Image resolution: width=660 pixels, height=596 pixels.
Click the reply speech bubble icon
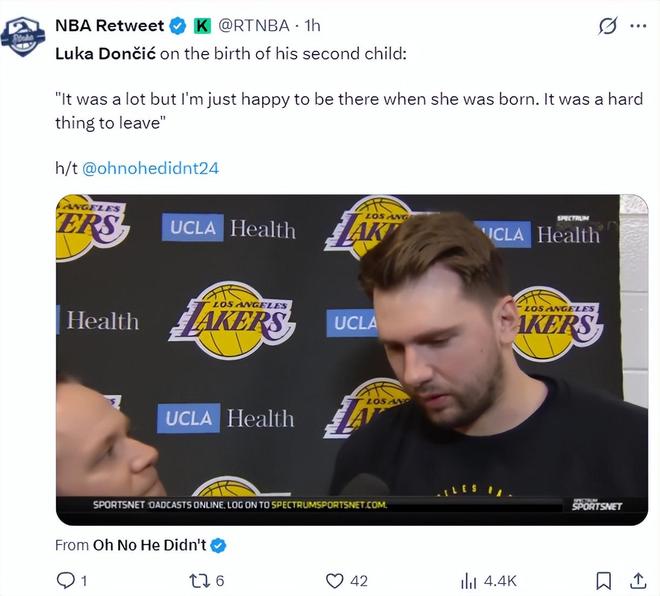(66, 580)
